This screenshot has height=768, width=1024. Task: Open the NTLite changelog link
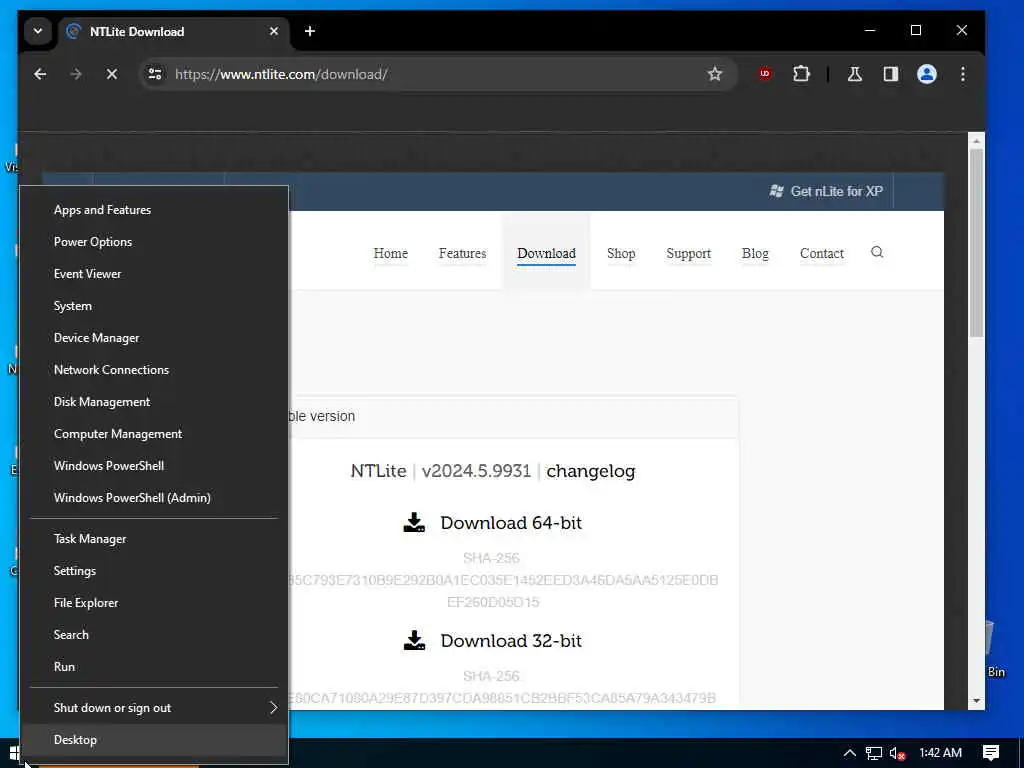tap(590, 471)
